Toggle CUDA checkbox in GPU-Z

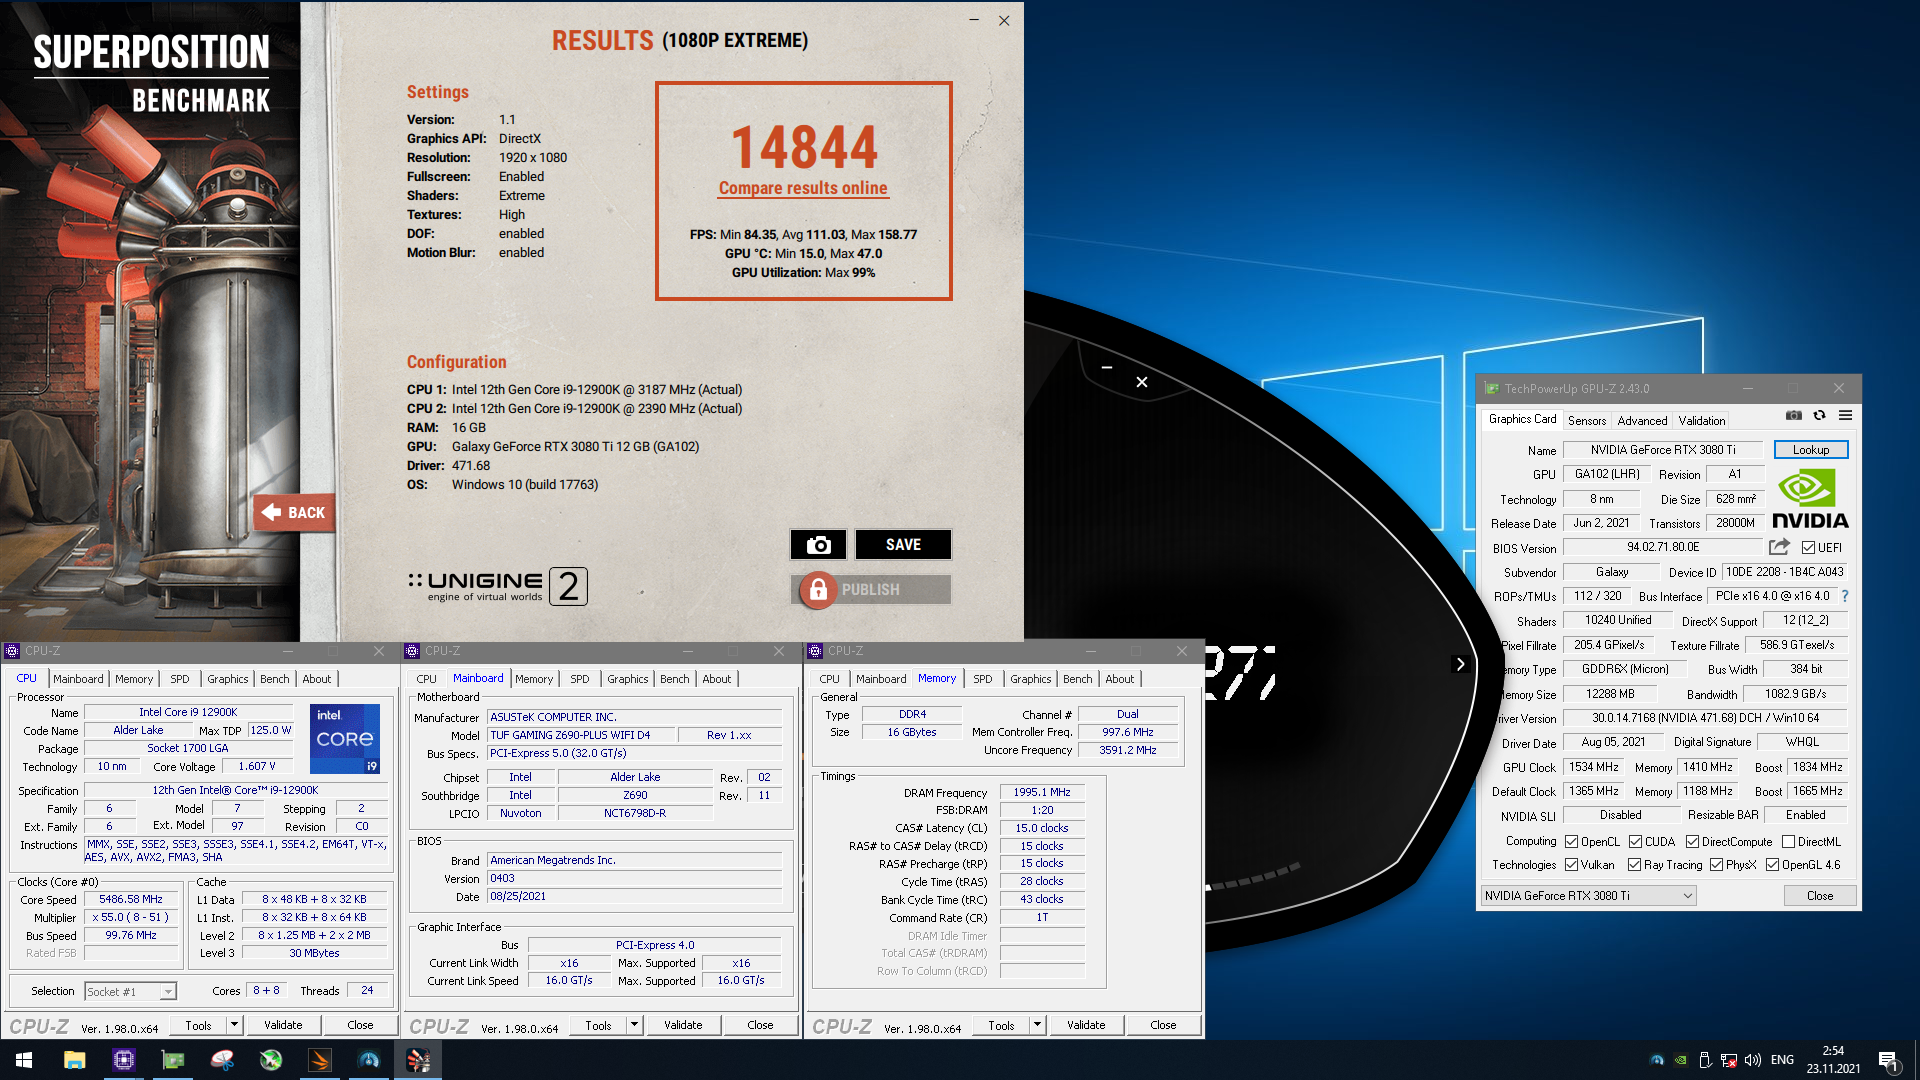1635,842
